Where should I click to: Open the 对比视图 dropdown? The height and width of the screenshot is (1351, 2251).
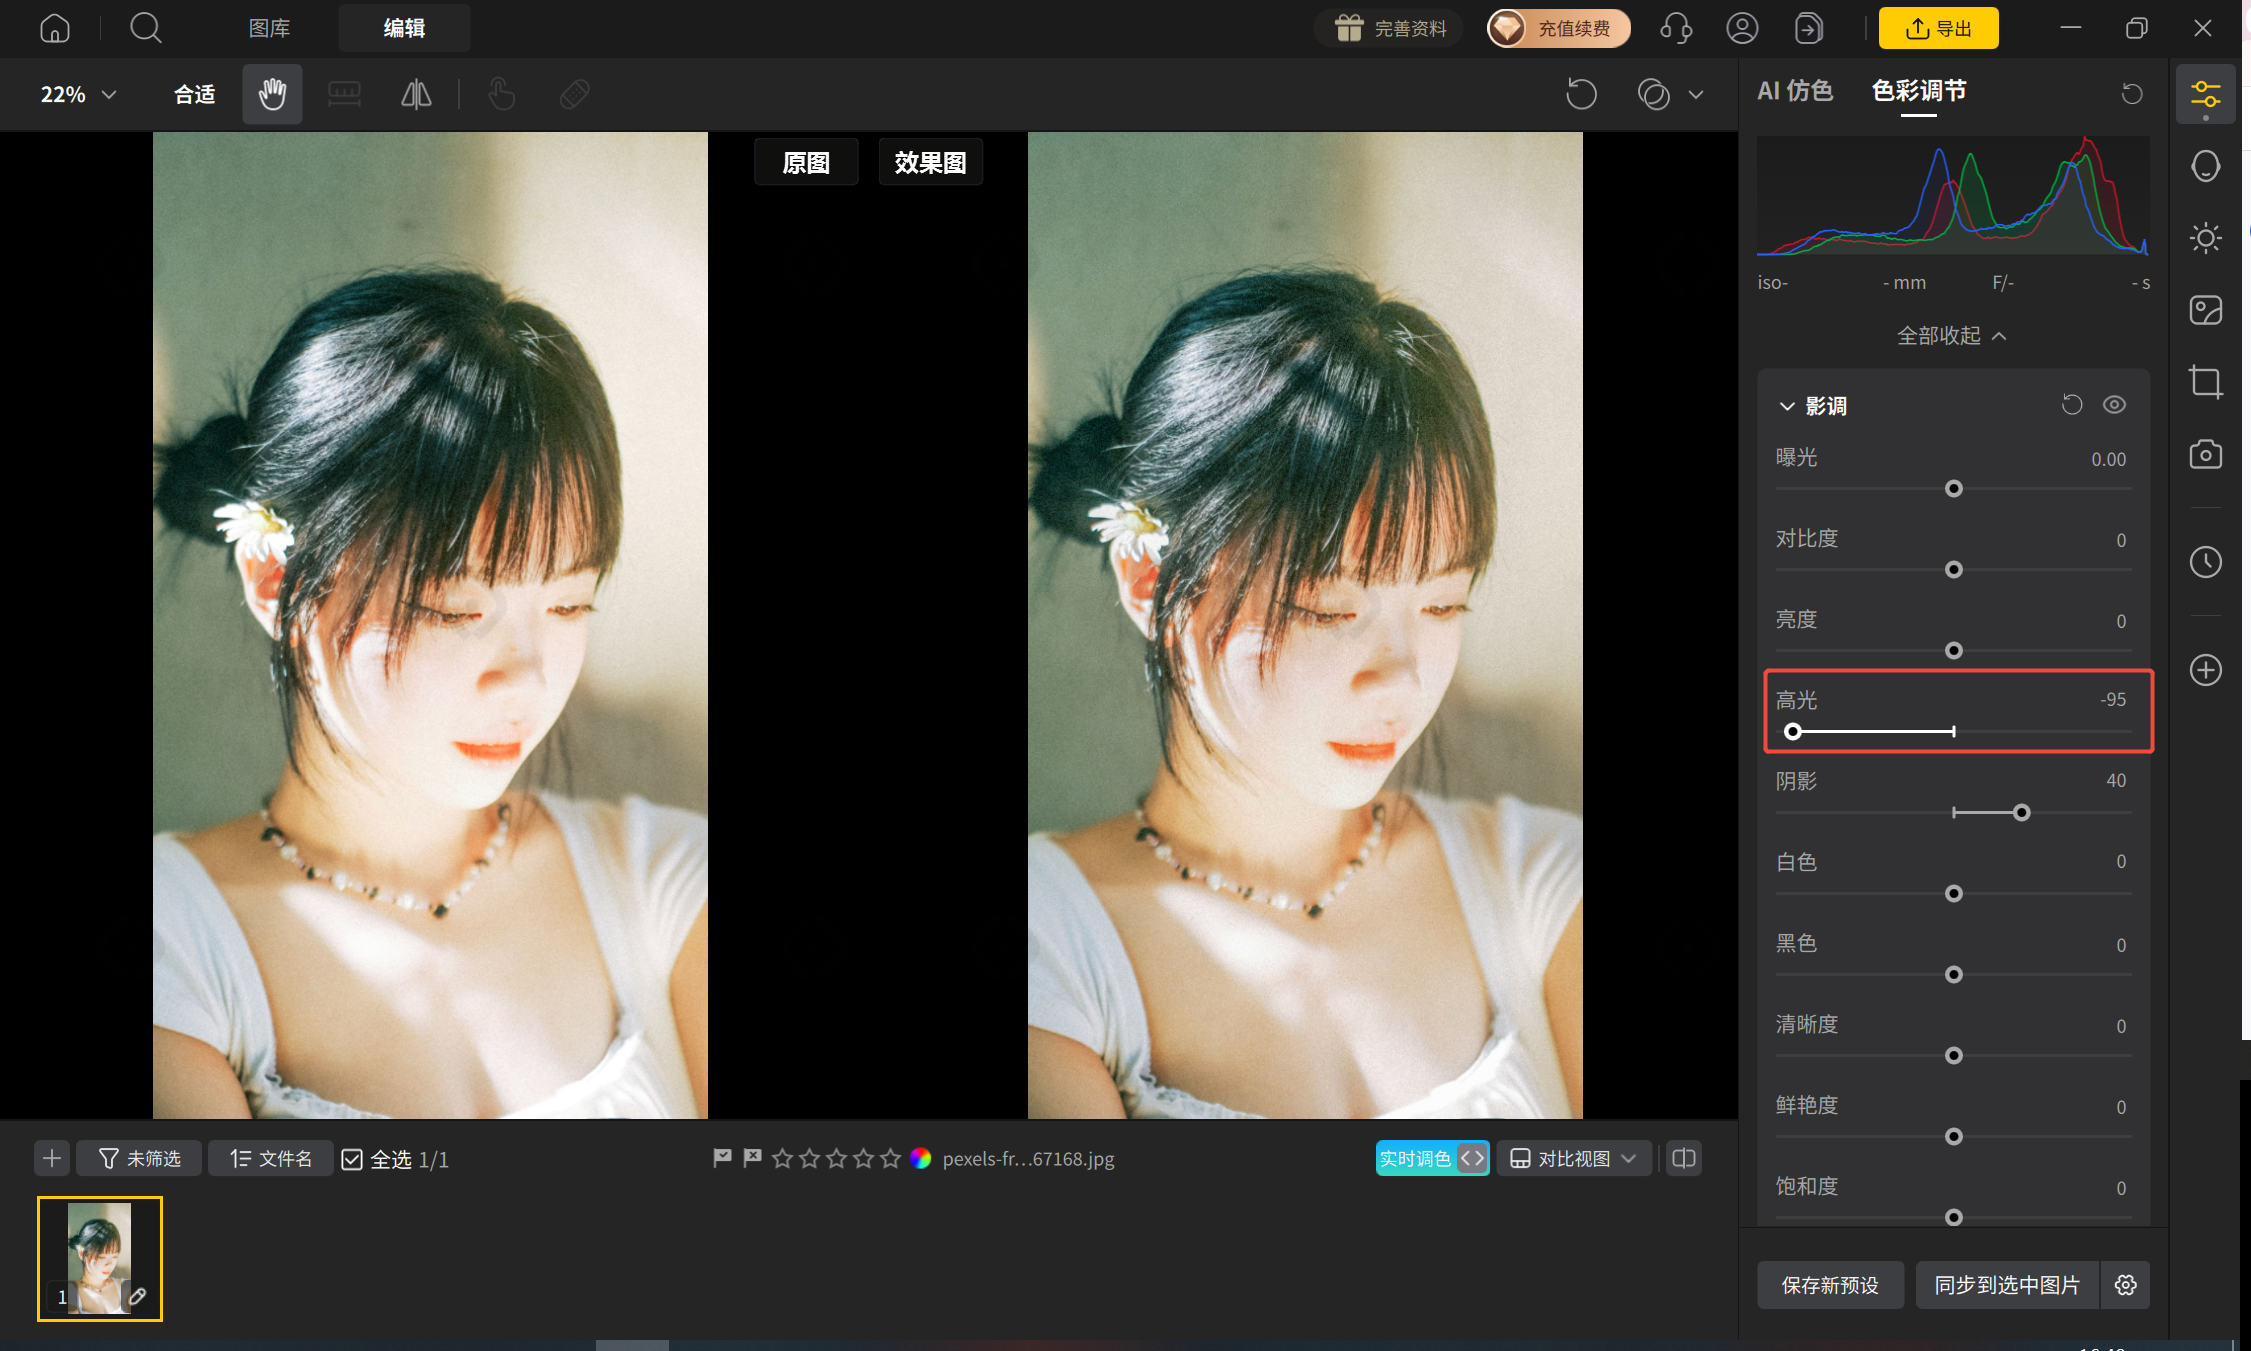pos(1574,1158)
